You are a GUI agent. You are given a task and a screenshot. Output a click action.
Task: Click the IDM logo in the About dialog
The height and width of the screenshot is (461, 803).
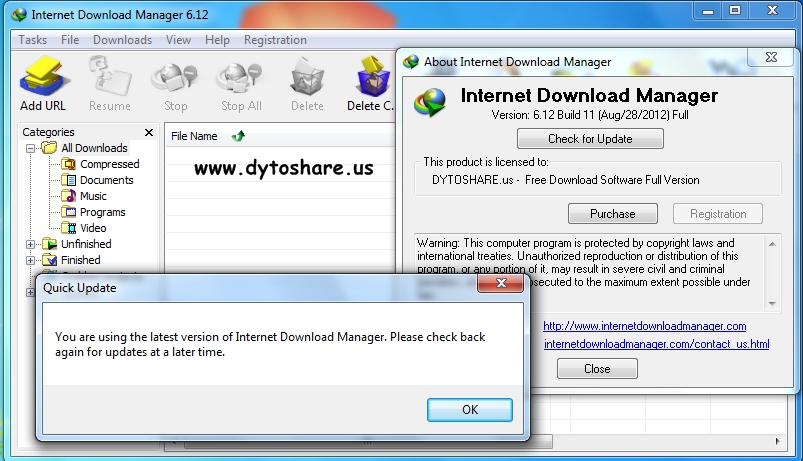pos(430,102)
